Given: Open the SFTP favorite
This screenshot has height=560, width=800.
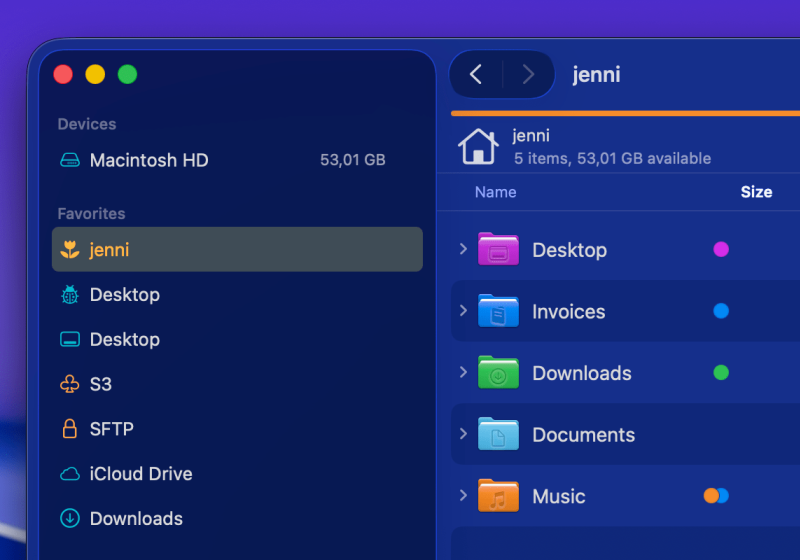Looking at the screenshot, I should [x=237, y=429].
